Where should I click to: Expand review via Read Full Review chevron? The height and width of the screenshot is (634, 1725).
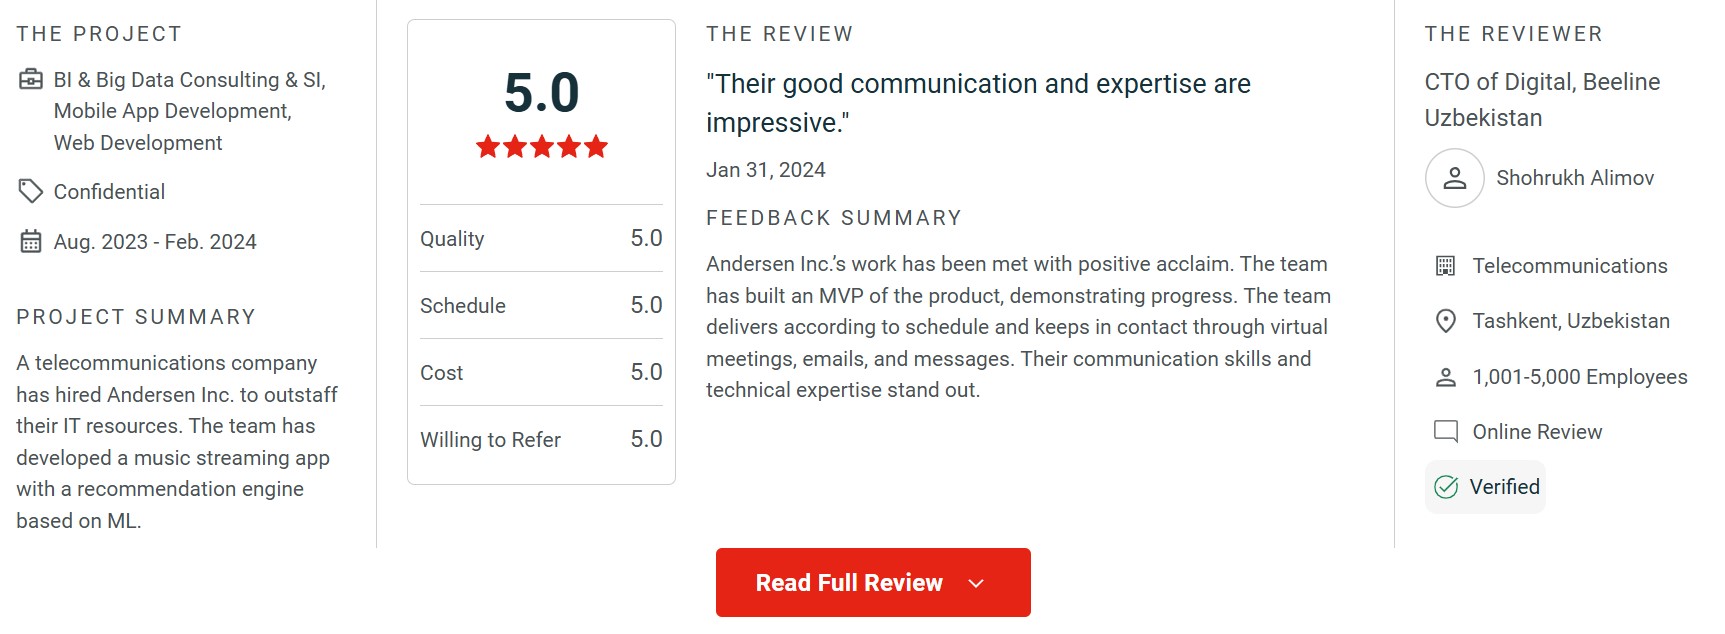[x=977, y=583]
